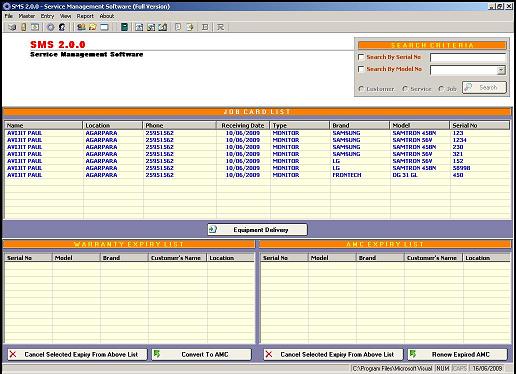The height and width of the screenshot is (374, 516).
Task: Click Serial No header in AMC Expiry List
Action: (284, 258)
